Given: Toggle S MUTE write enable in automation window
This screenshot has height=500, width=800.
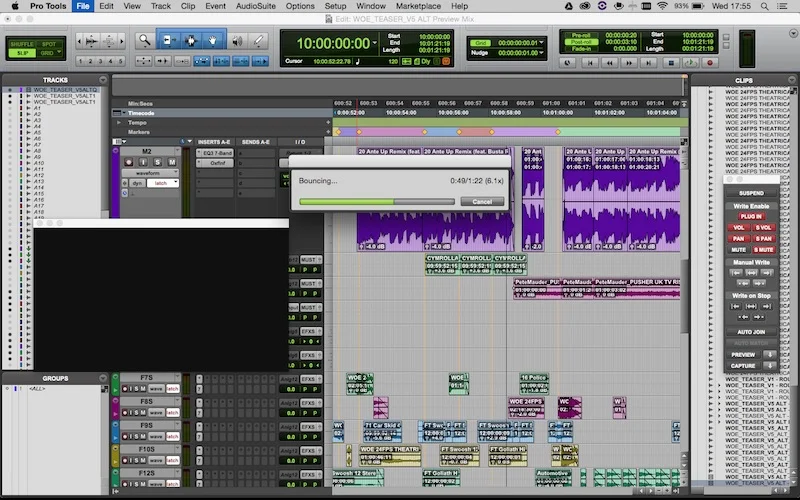Looking at the screenshot, I should [x=763, y=250].
